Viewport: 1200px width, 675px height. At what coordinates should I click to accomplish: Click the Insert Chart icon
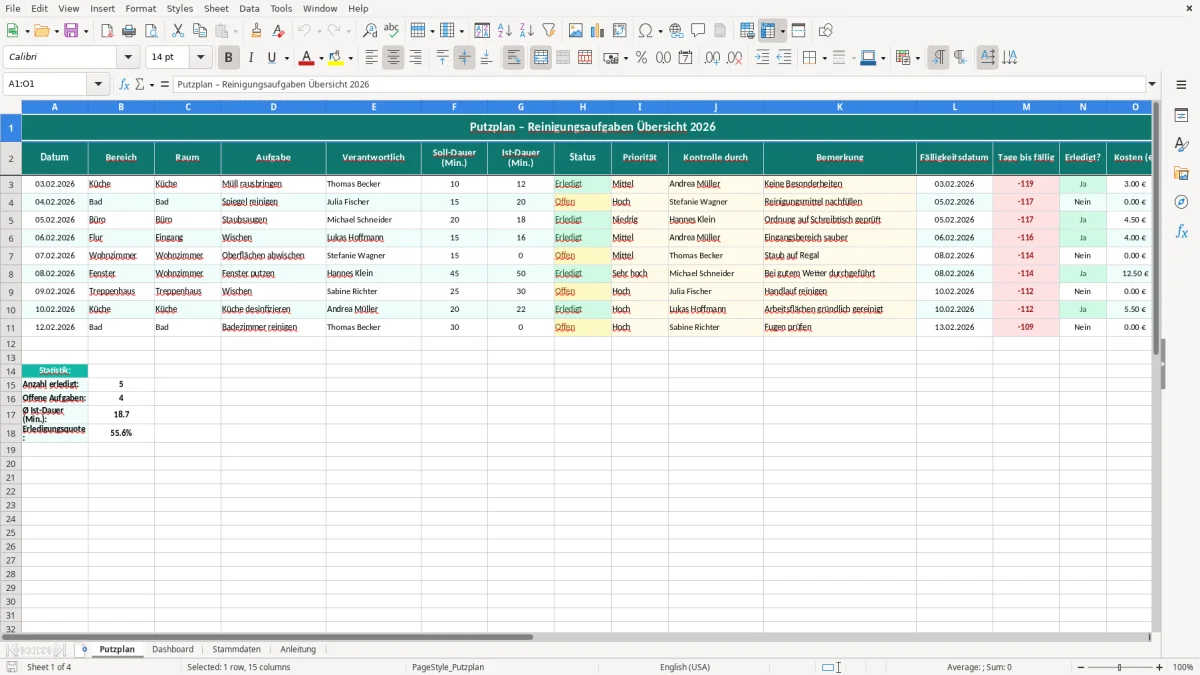[x=598, y=31]
